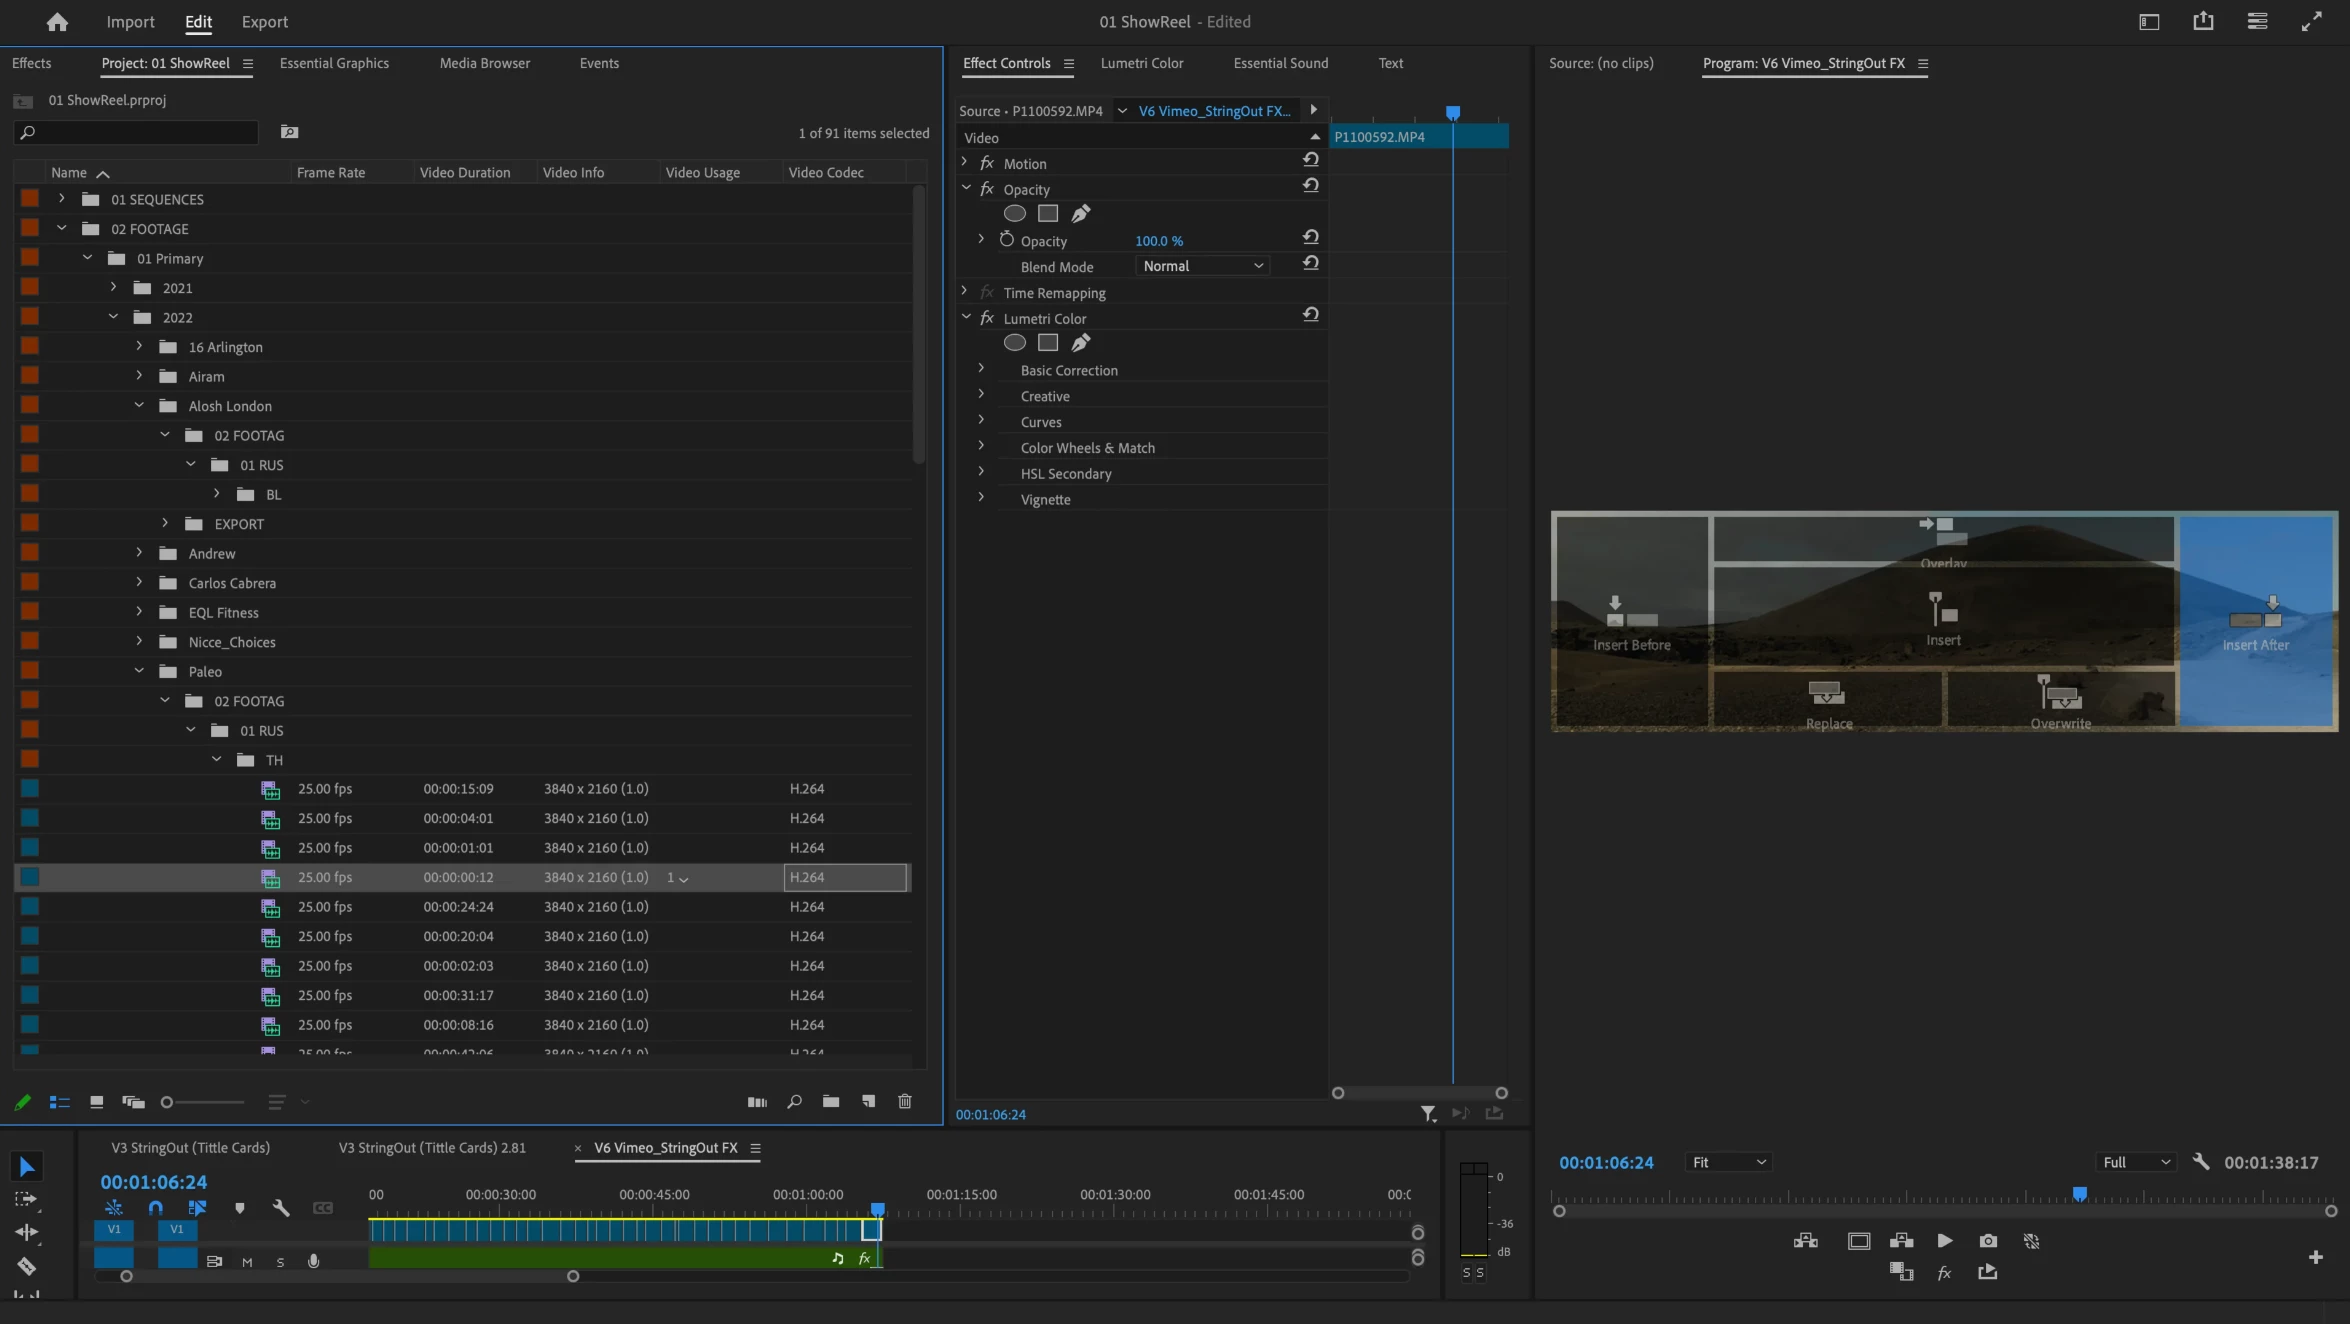Screen dimensions: 2350x1324
Task: Expand the 01 SEQUENCES bin
Action: point(62,199)
